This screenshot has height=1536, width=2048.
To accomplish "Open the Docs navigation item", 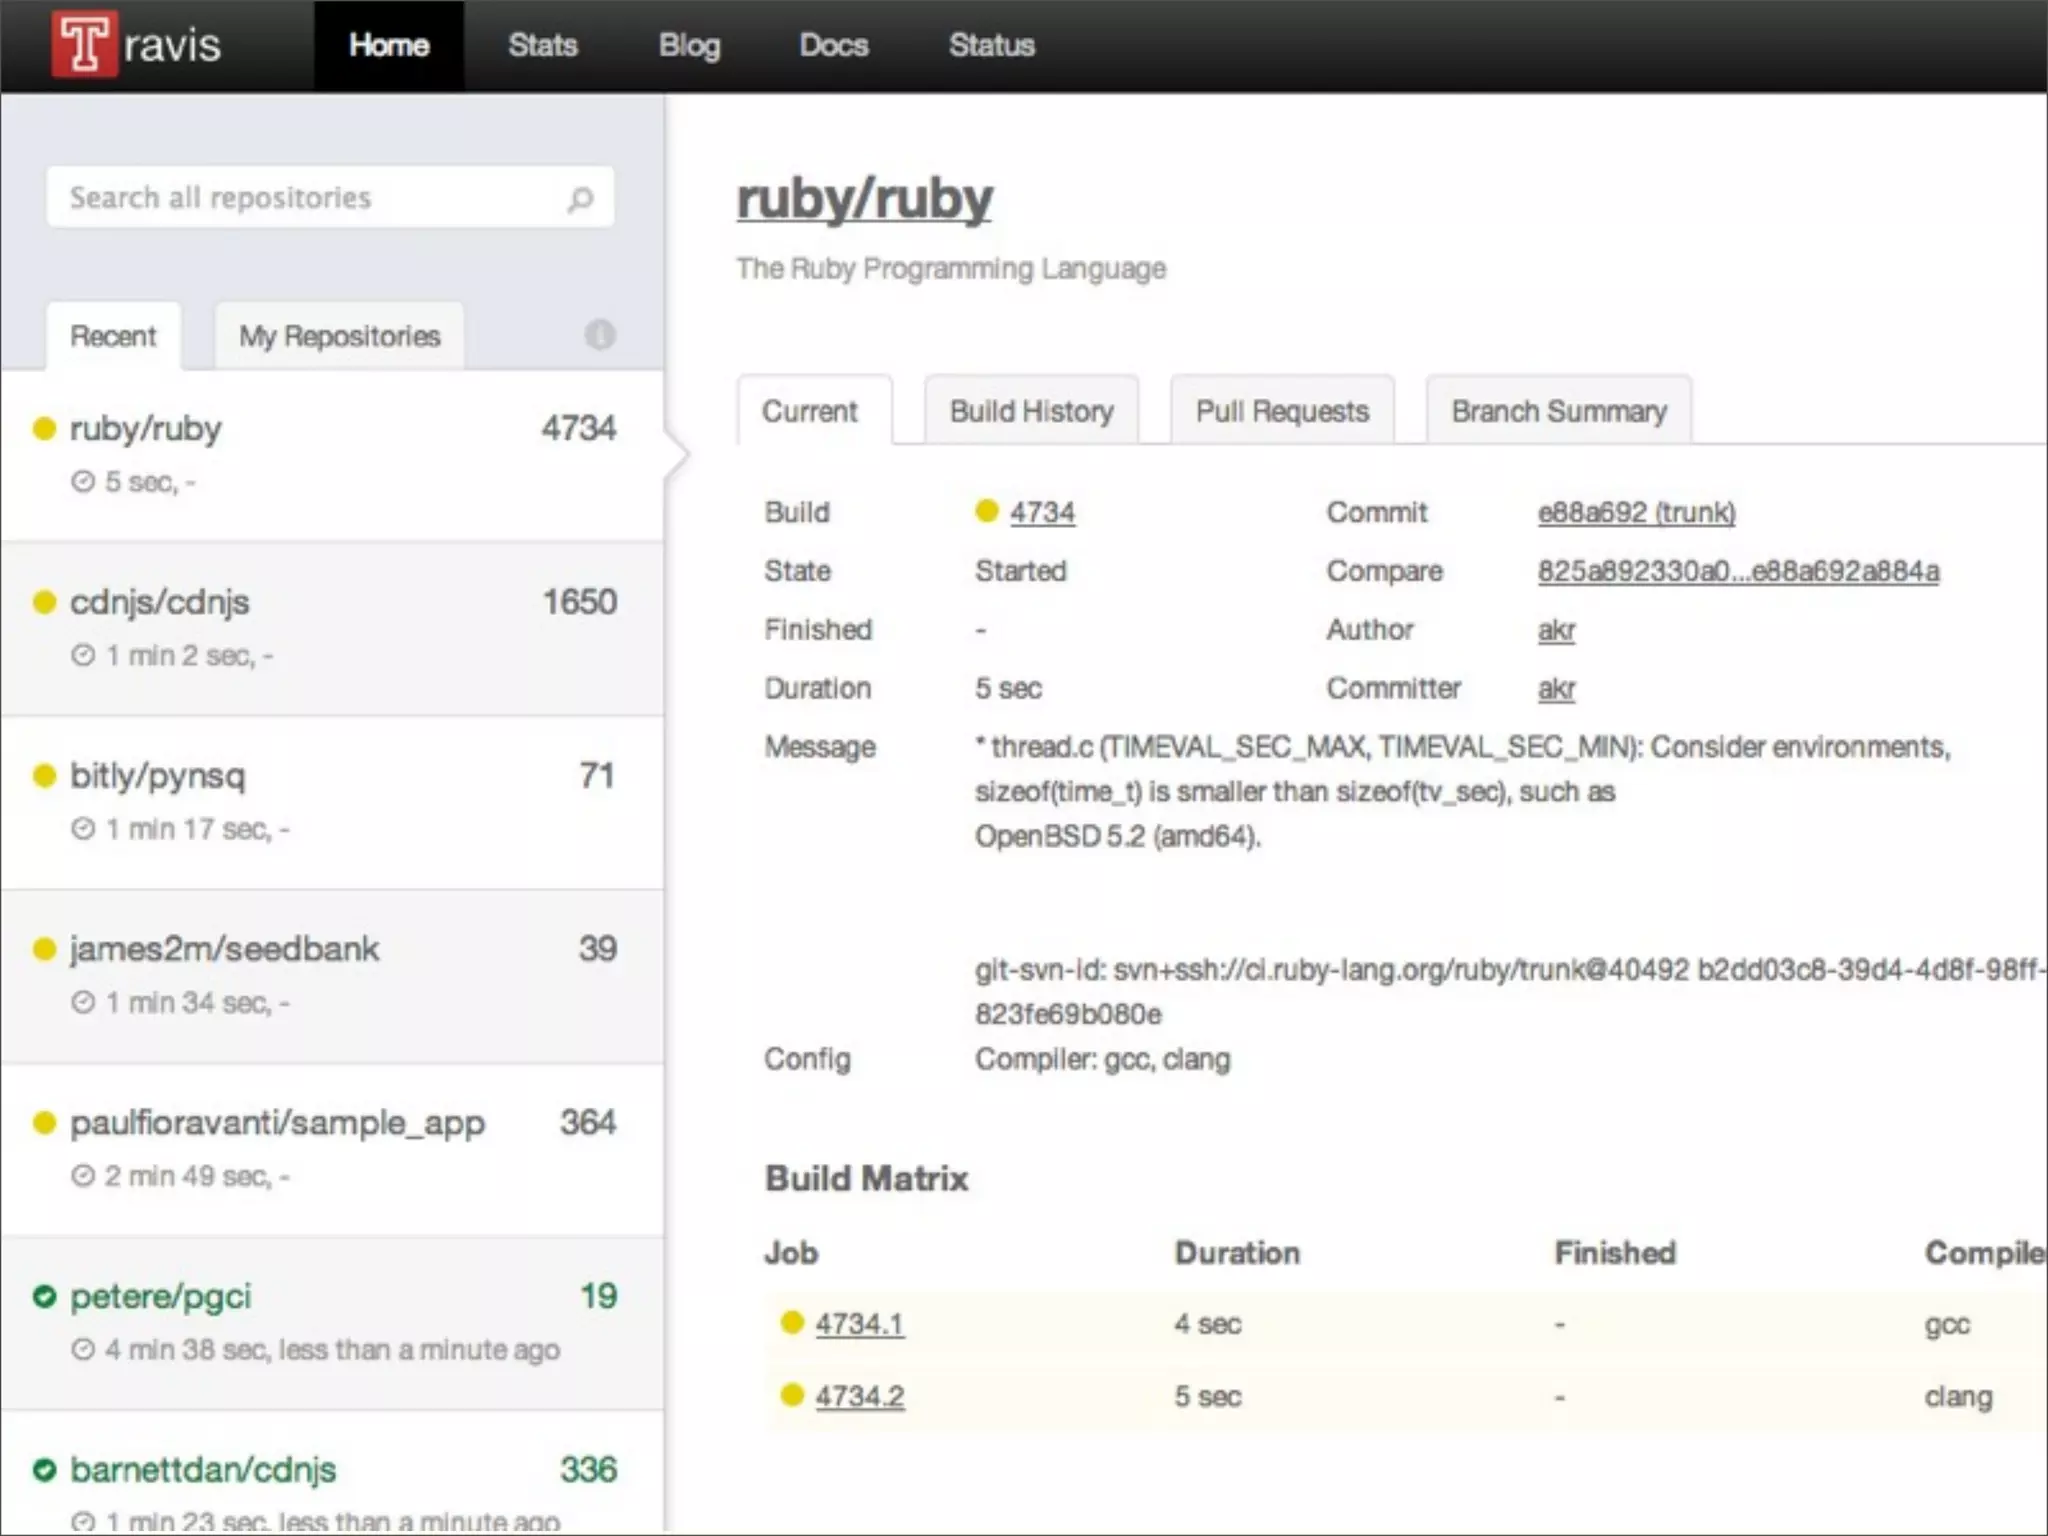I will click(833, 45).
